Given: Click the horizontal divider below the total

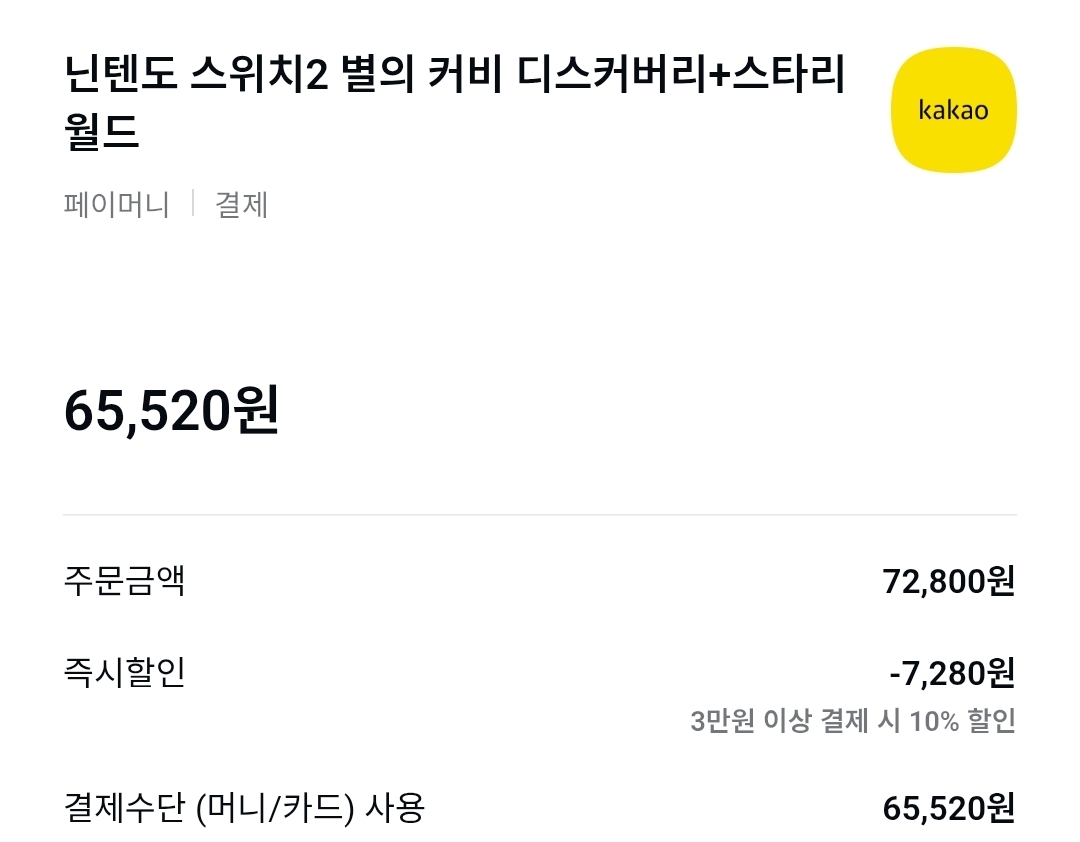Looking at the screenshot, I should 540,515.
